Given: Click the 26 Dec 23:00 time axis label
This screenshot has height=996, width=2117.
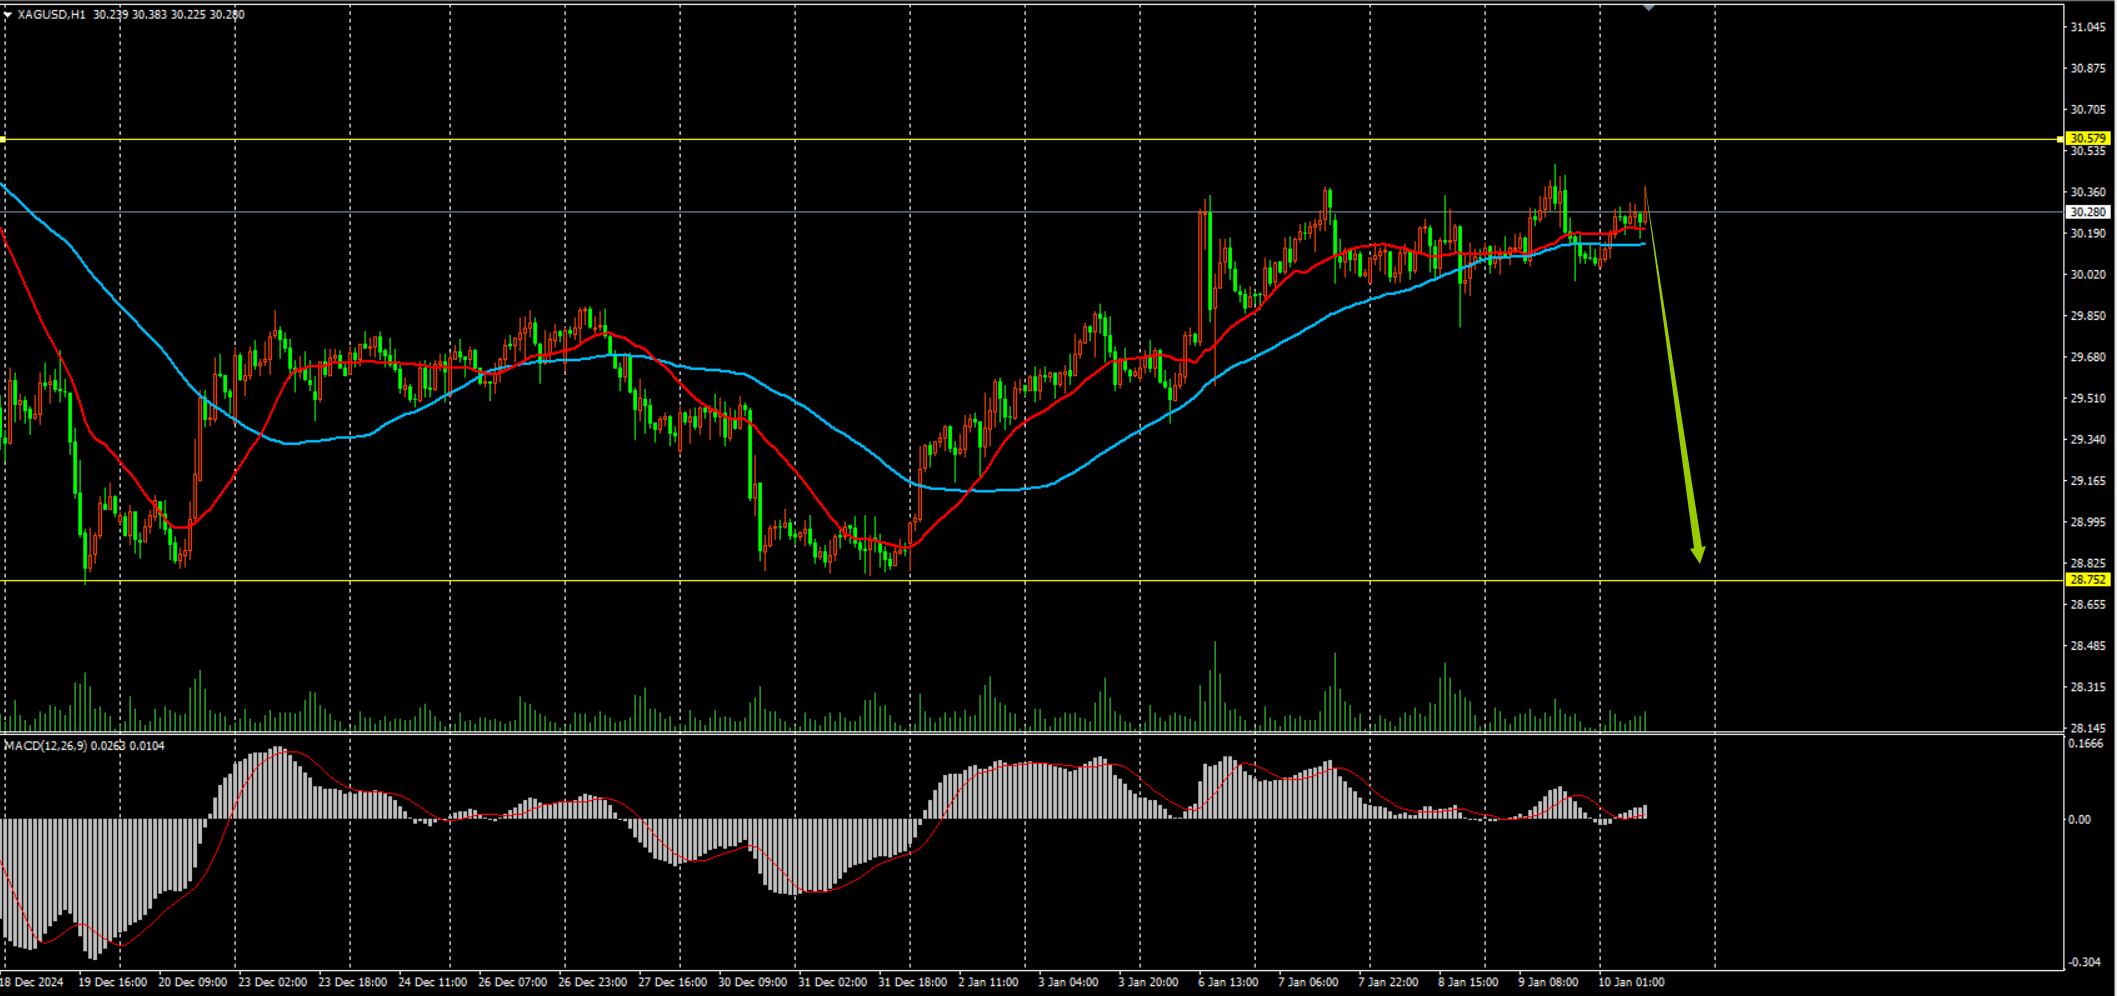Looking at the screenshot, I should [x=593, y=983].
